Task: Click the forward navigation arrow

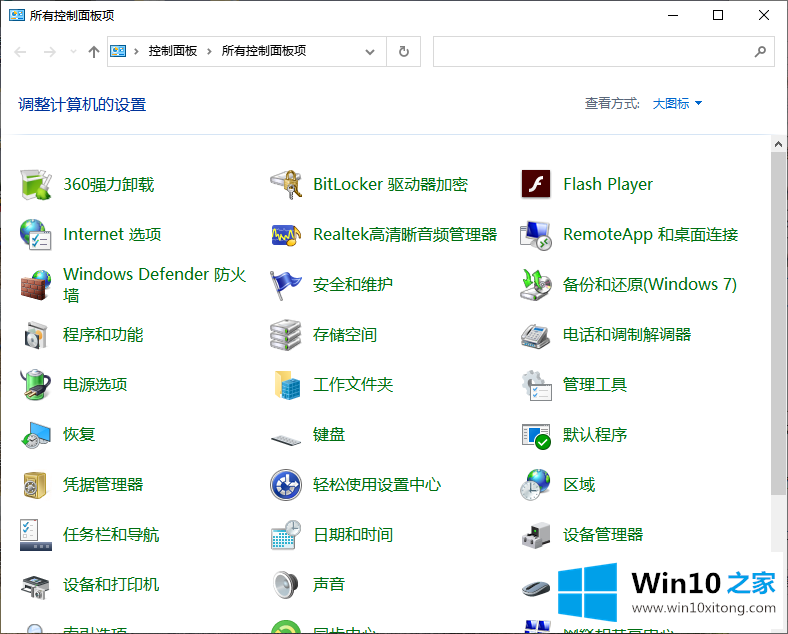Action: coord(49,52)
